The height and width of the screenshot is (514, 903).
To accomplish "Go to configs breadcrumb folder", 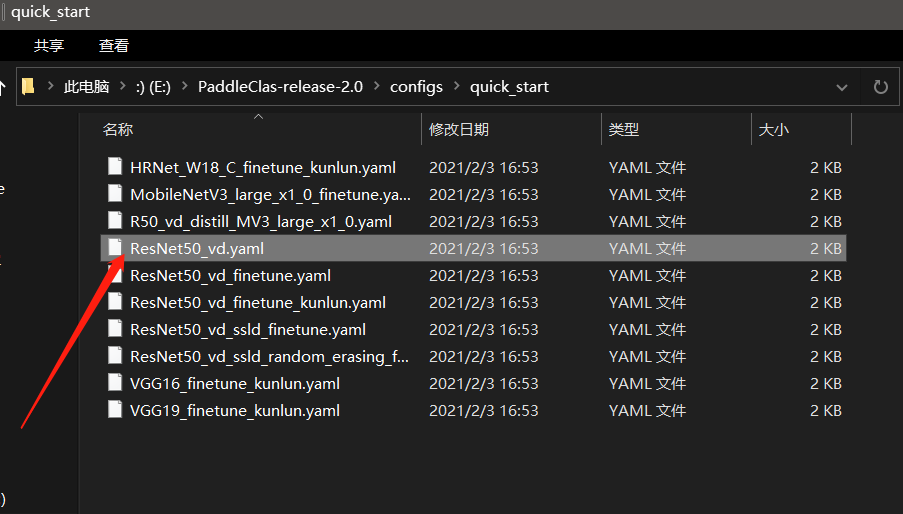I will click(416, 87).
